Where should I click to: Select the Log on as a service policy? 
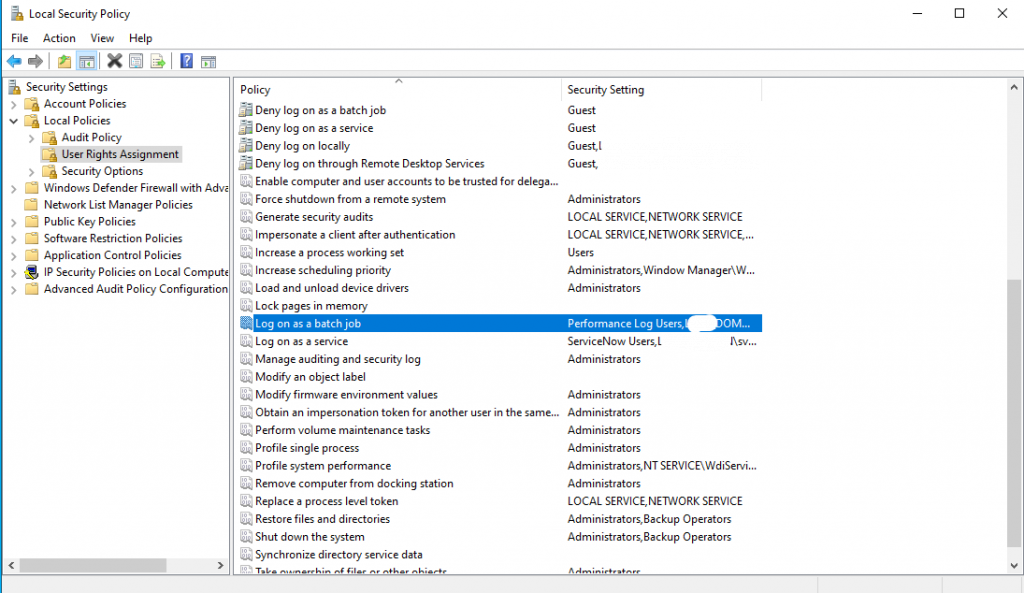tap(301, 342)
